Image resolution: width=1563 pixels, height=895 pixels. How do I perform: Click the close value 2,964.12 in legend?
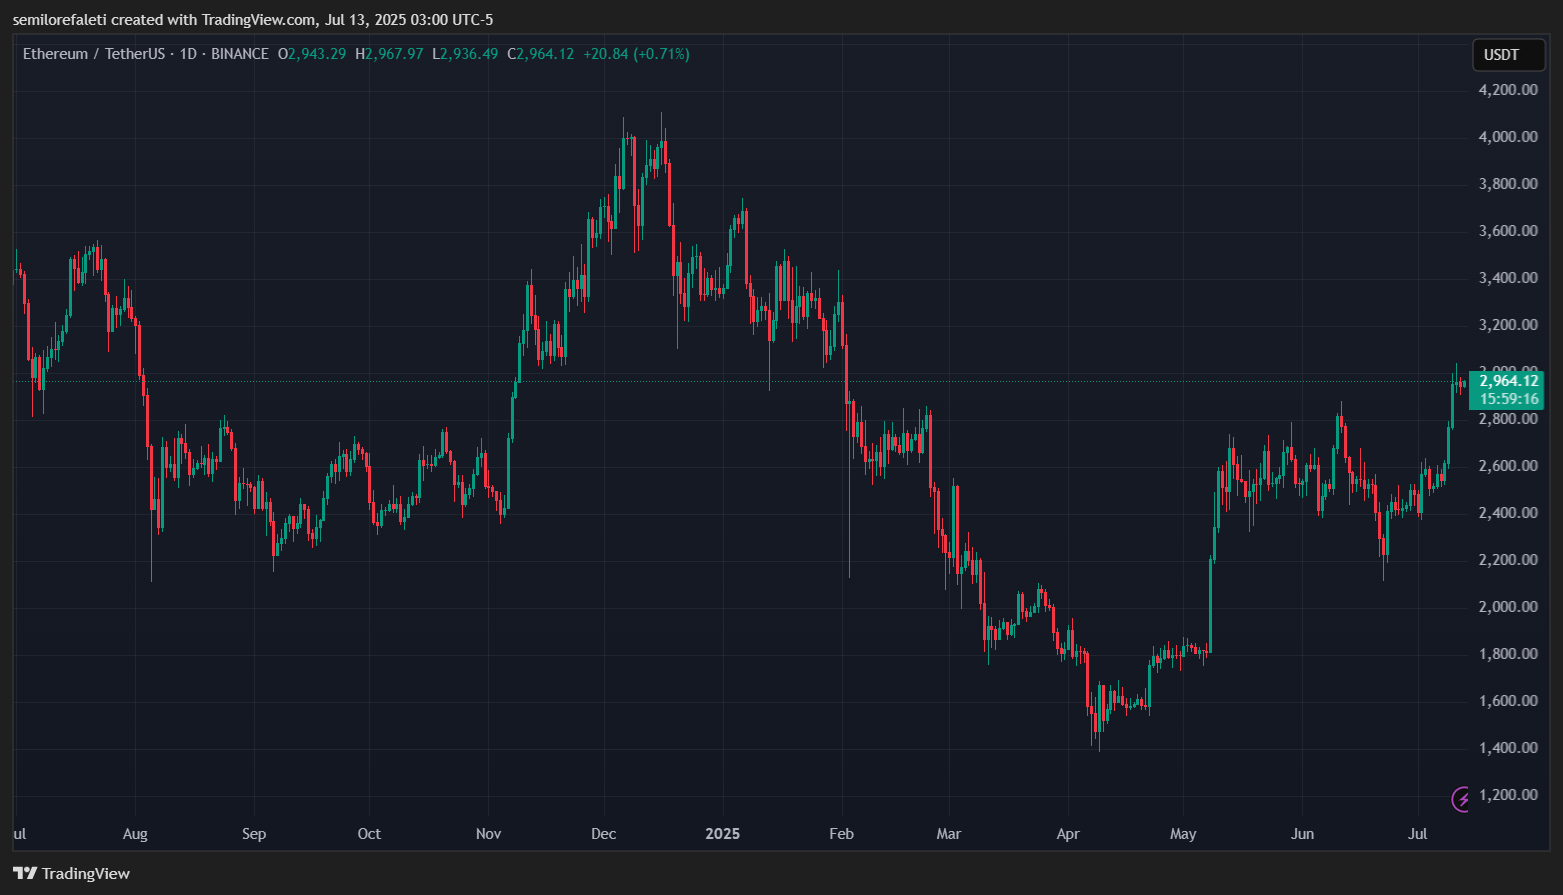tap(545, 54)
